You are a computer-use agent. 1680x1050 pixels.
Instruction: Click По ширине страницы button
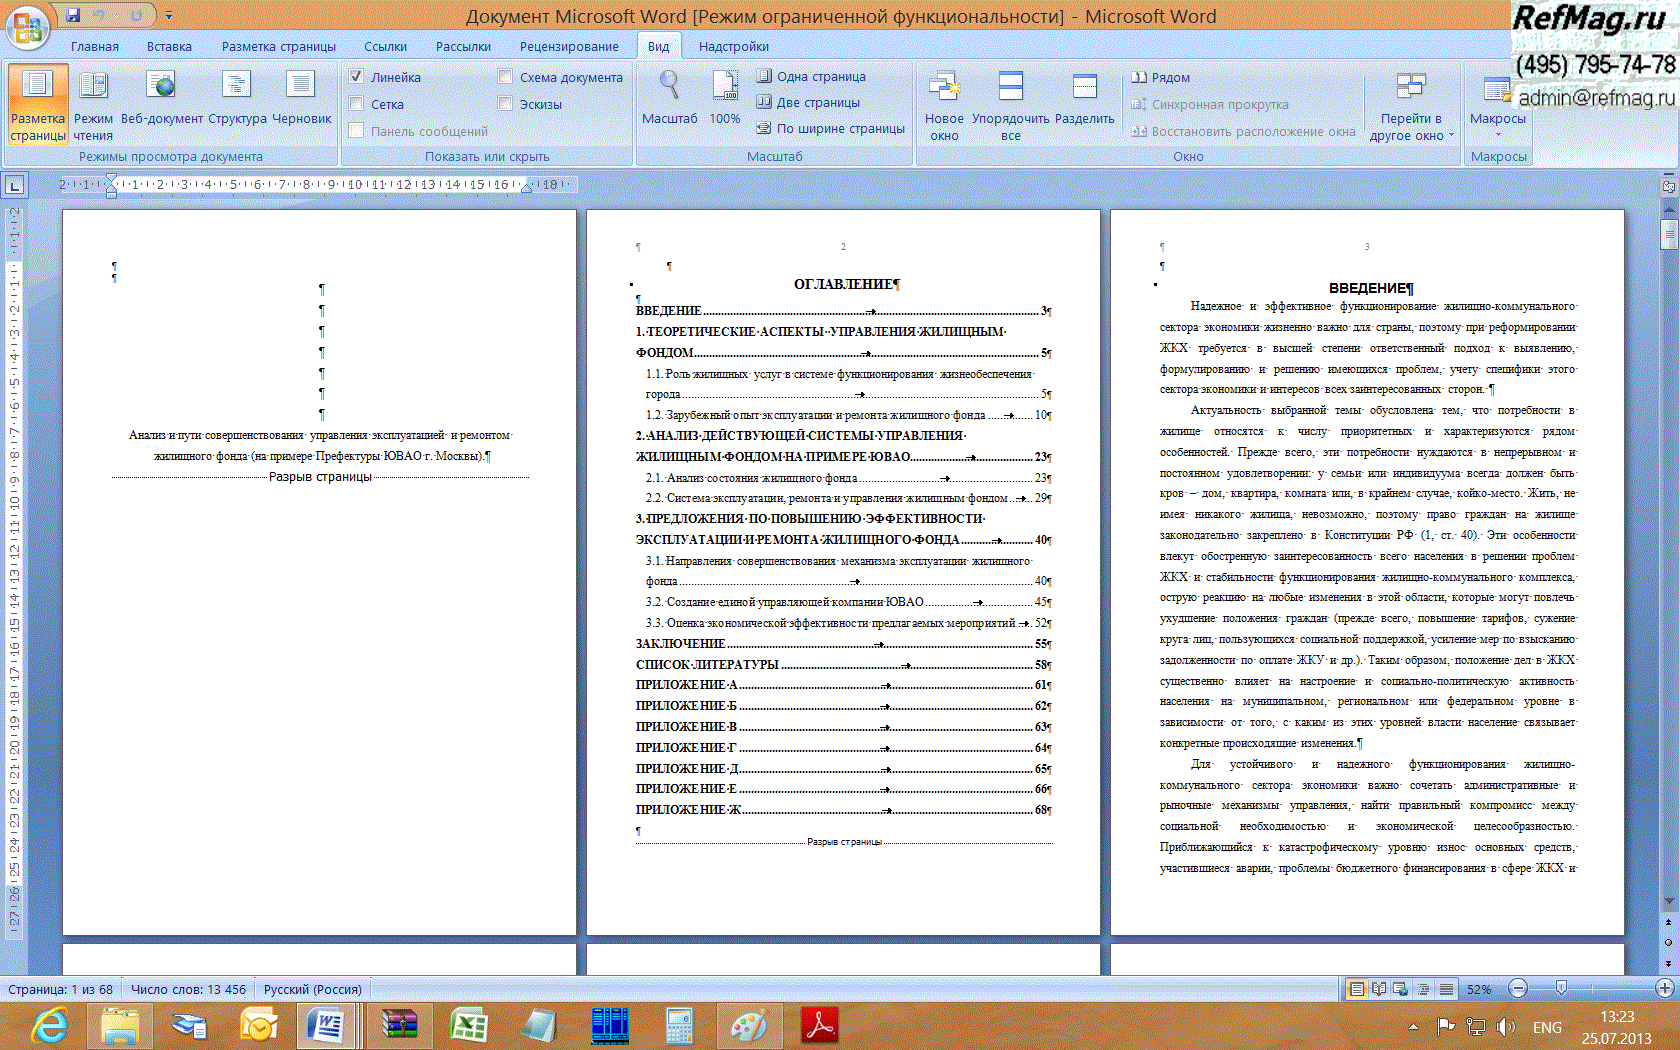pyautogui.click(x=830, y=128)
